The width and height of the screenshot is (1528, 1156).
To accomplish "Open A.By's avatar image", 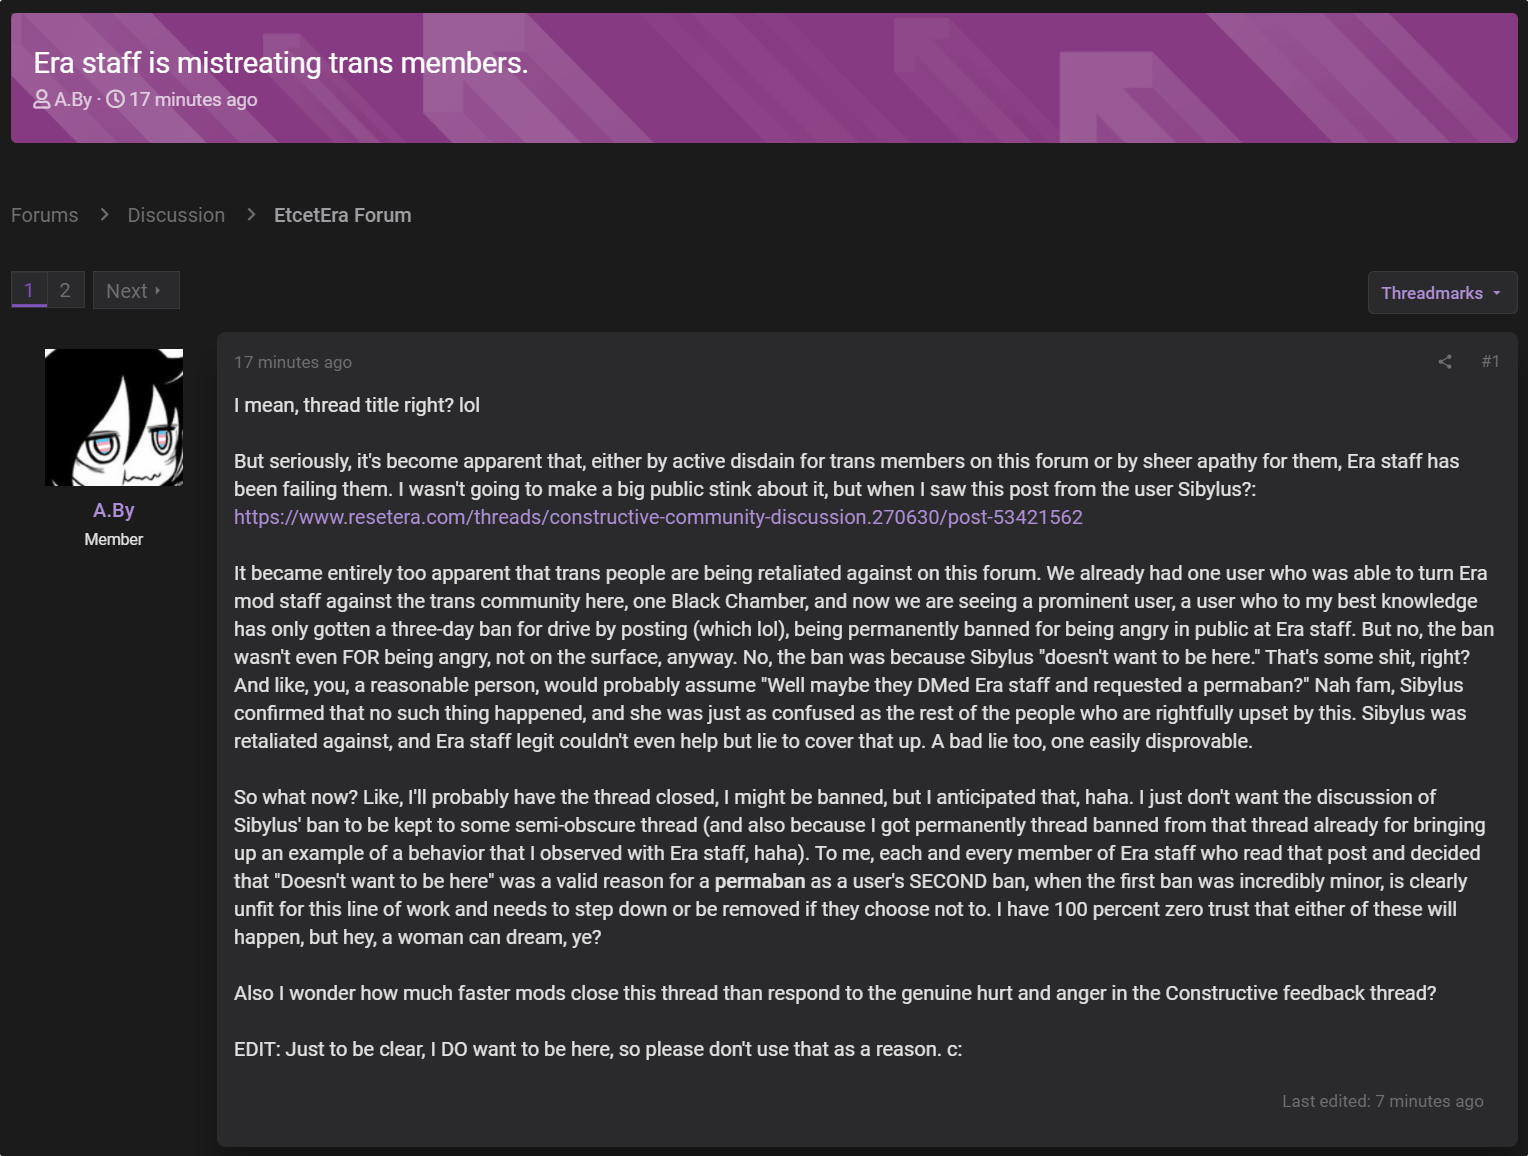I will (114, 417).
